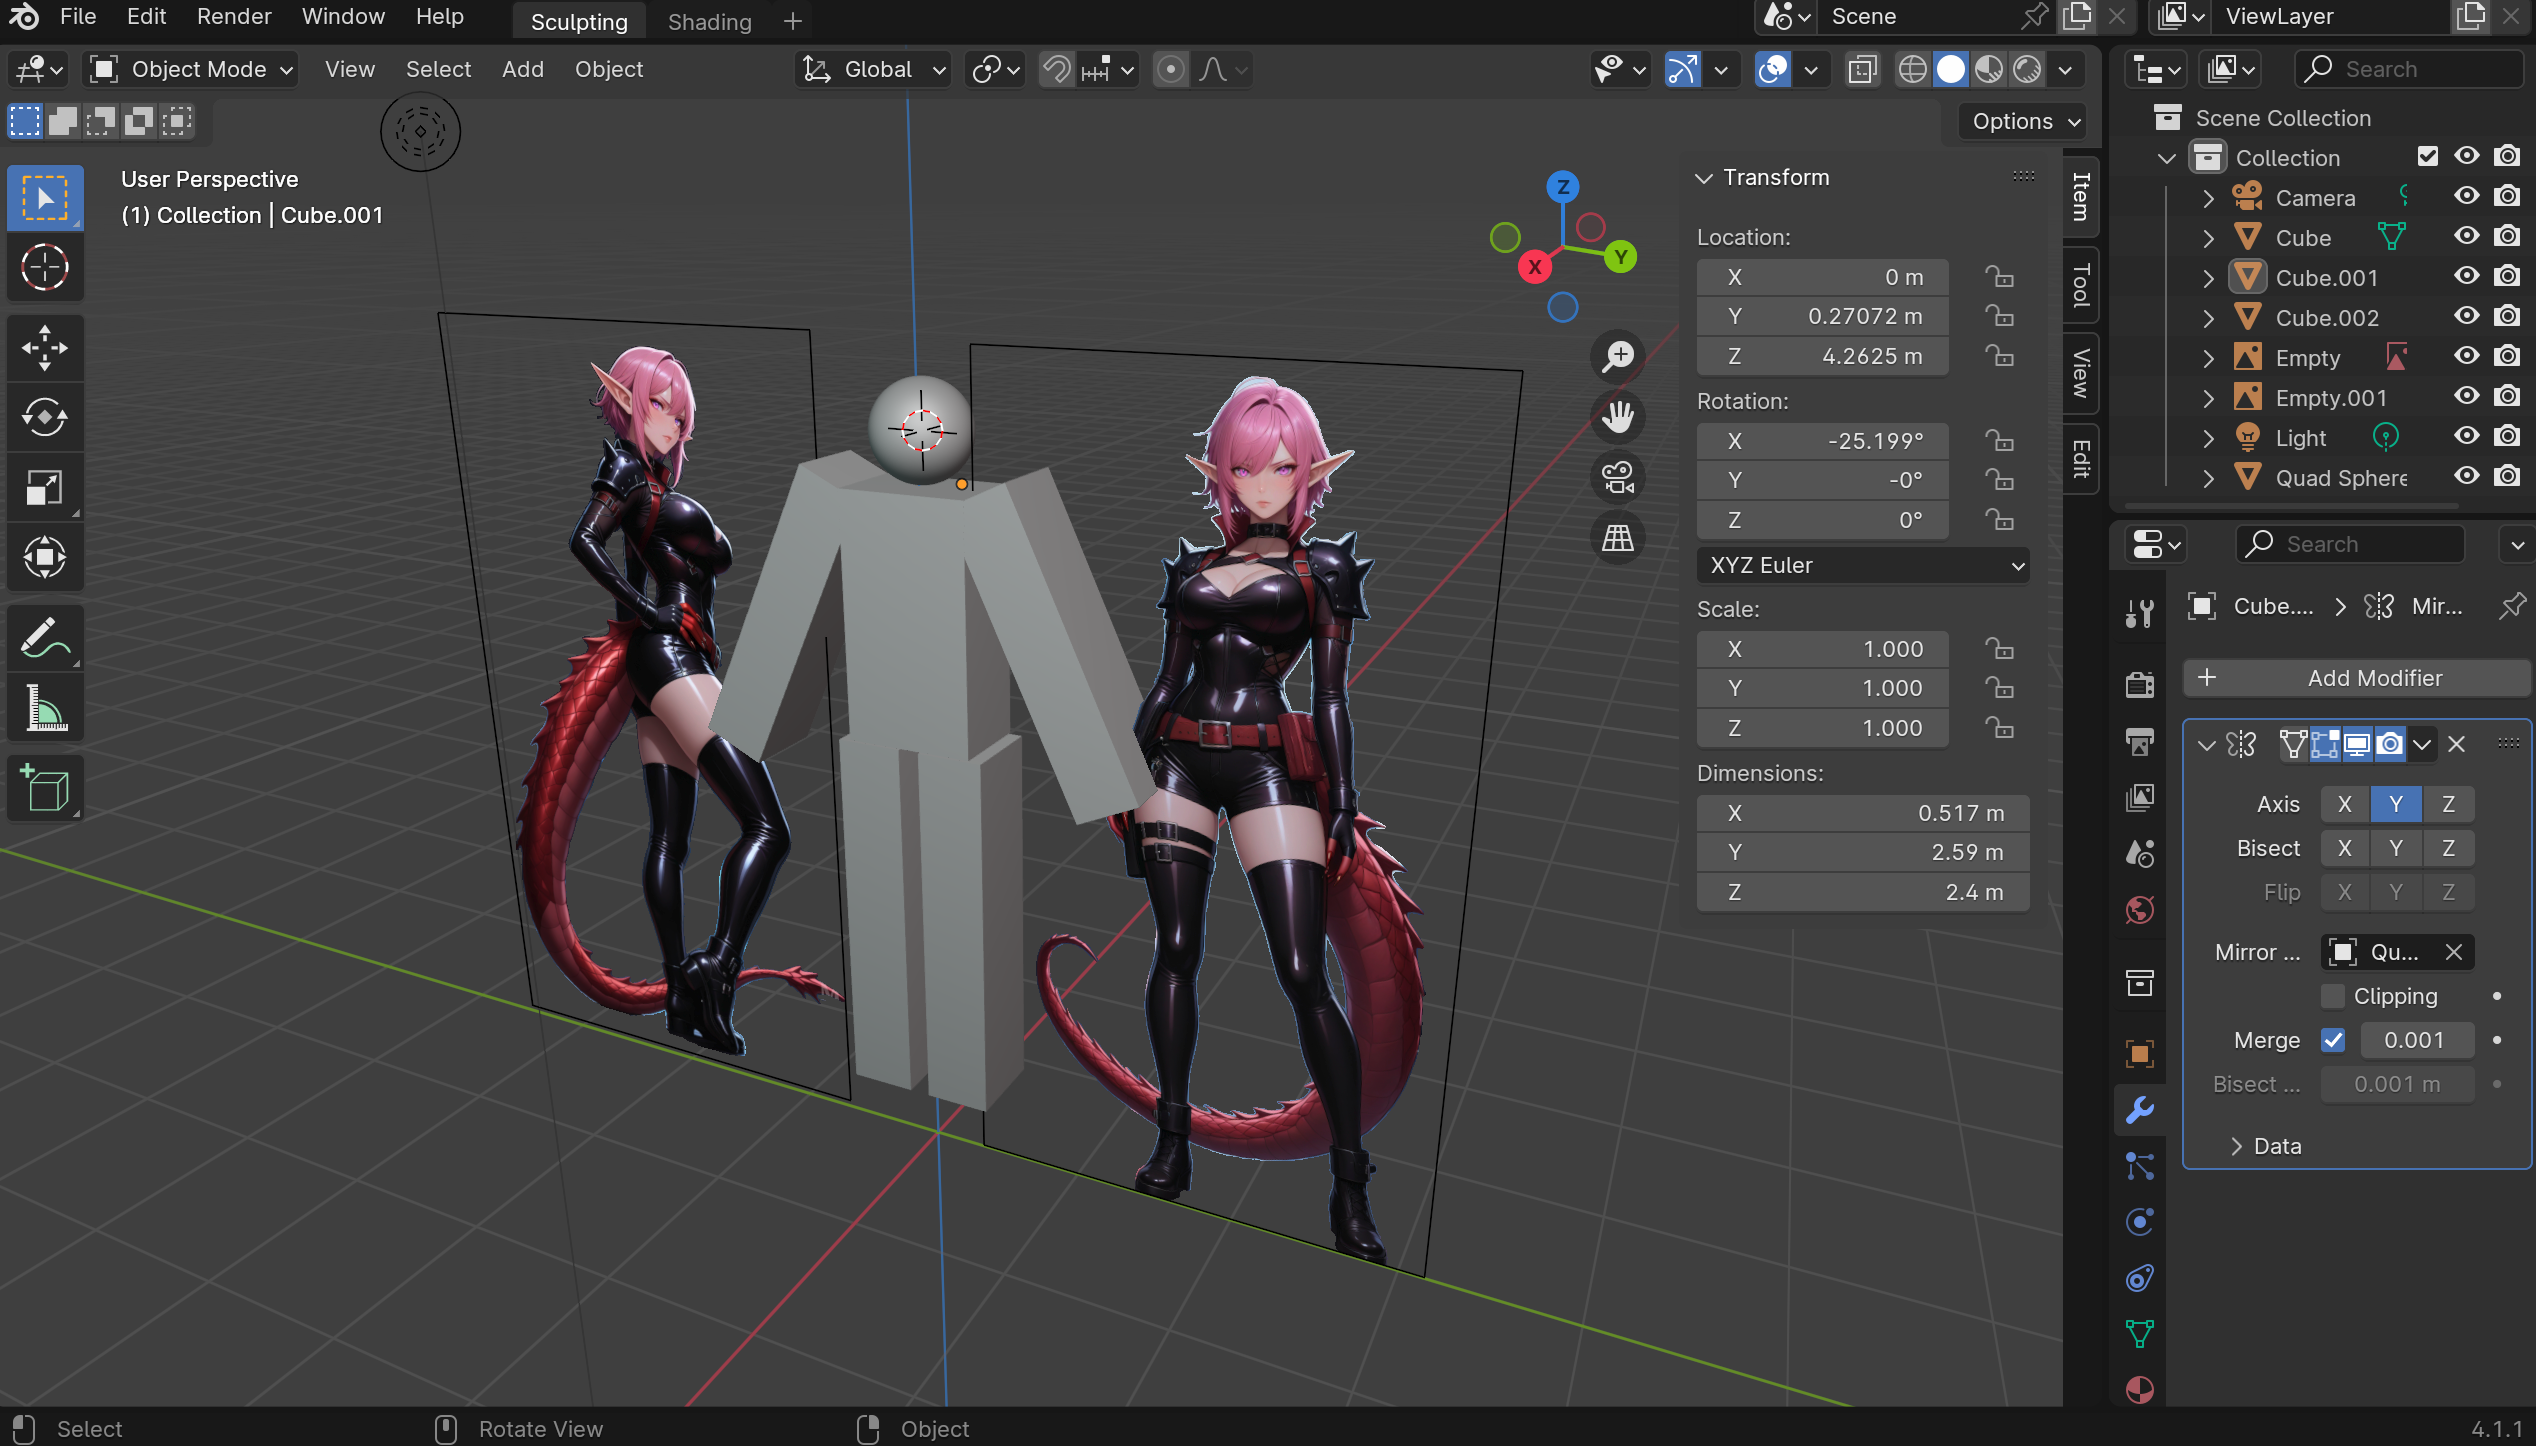Enable Bisect on Z axis
The height and width of the screenshot is (1446, 2536).
(x=2448, y=848)
